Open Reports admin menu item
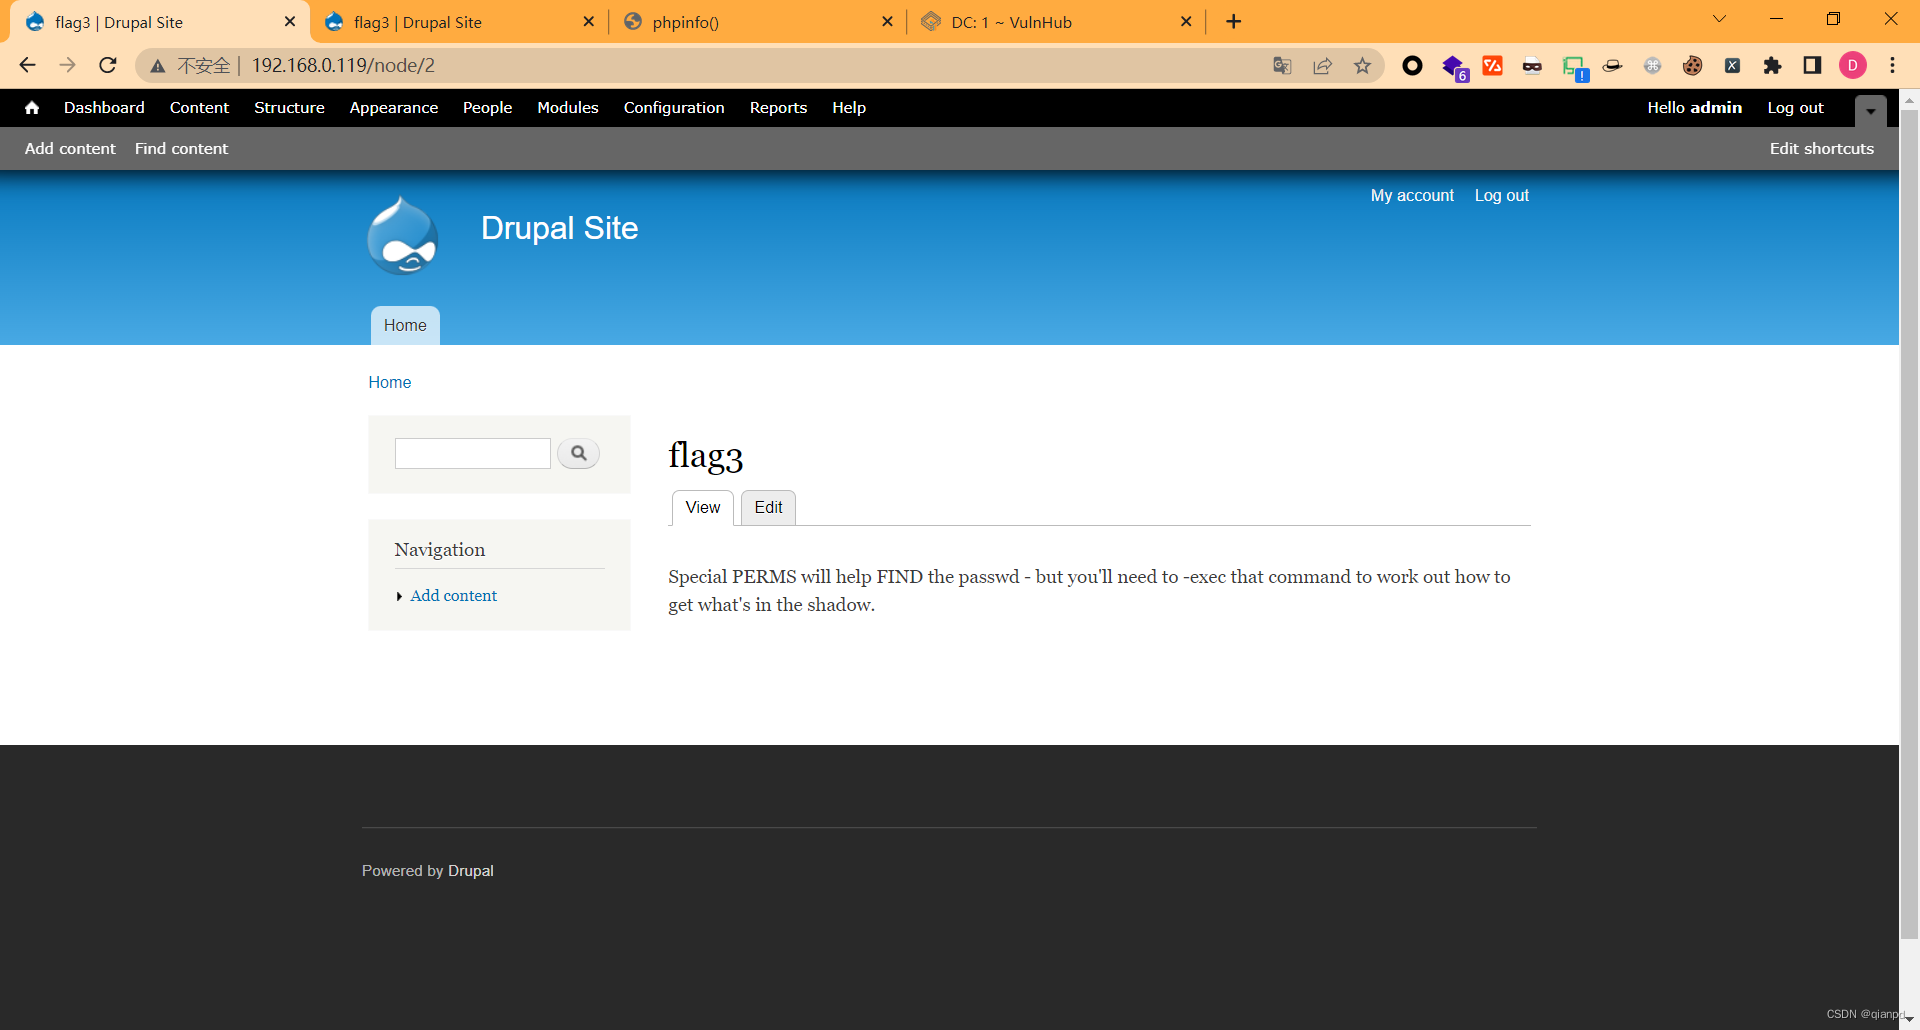Screen dimensions: 1920x1030 [778, 108]
